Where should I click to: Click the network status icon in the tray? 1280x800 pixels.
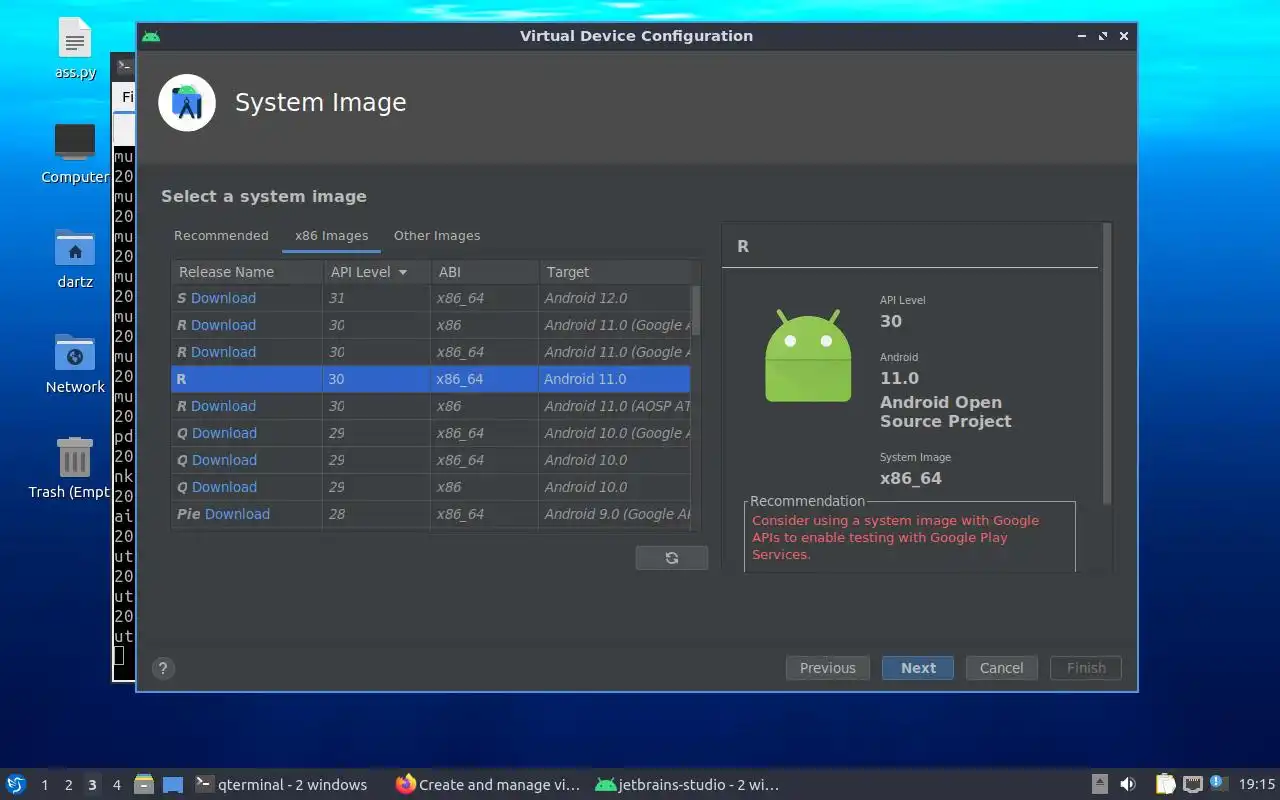[x=1193, y=785]
